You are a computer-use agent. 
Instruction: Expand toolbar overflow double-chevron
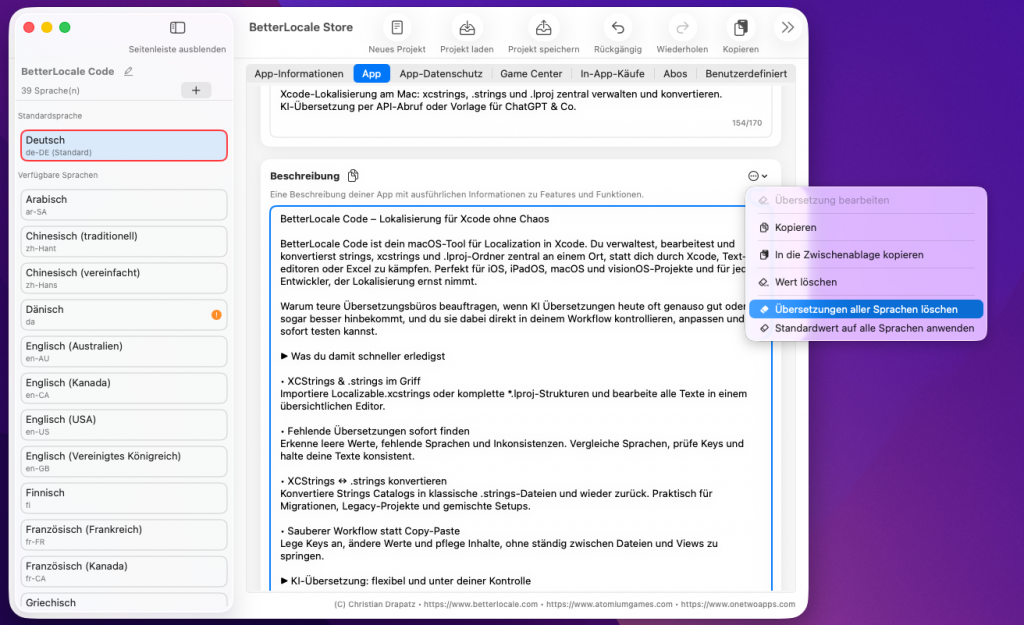tap(788, 28)
